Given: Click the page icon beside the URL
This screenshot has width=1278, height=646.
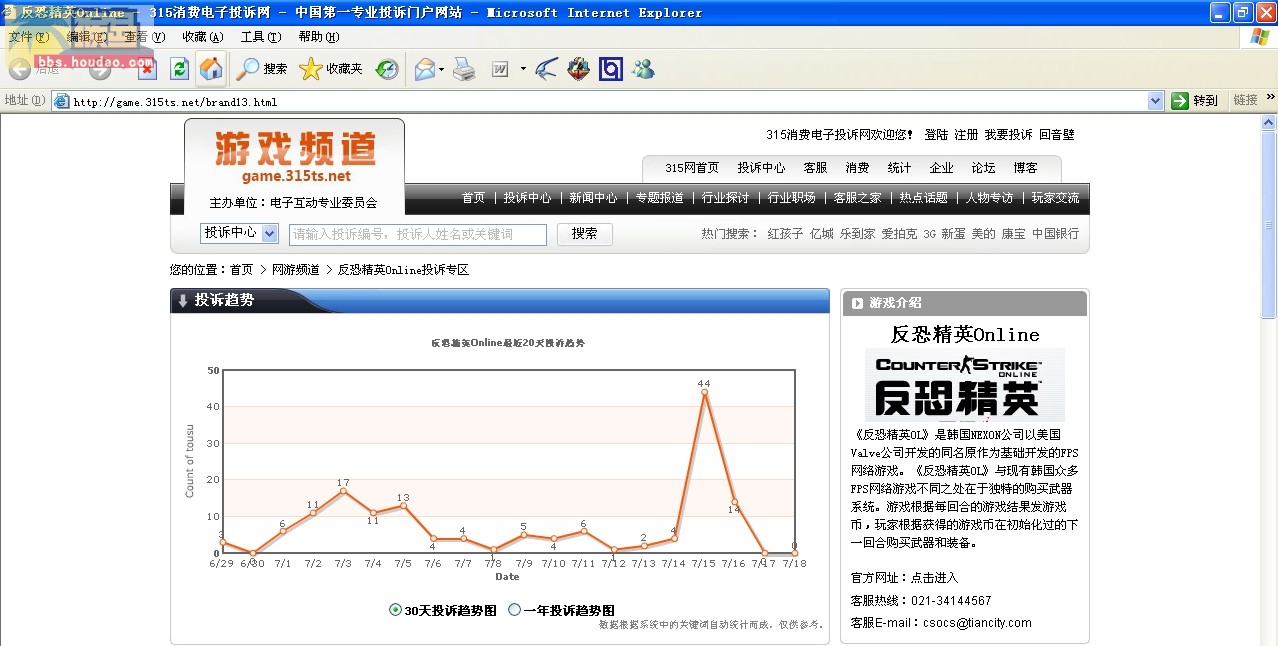Looking at the screenshot, I should coord(61,101).
